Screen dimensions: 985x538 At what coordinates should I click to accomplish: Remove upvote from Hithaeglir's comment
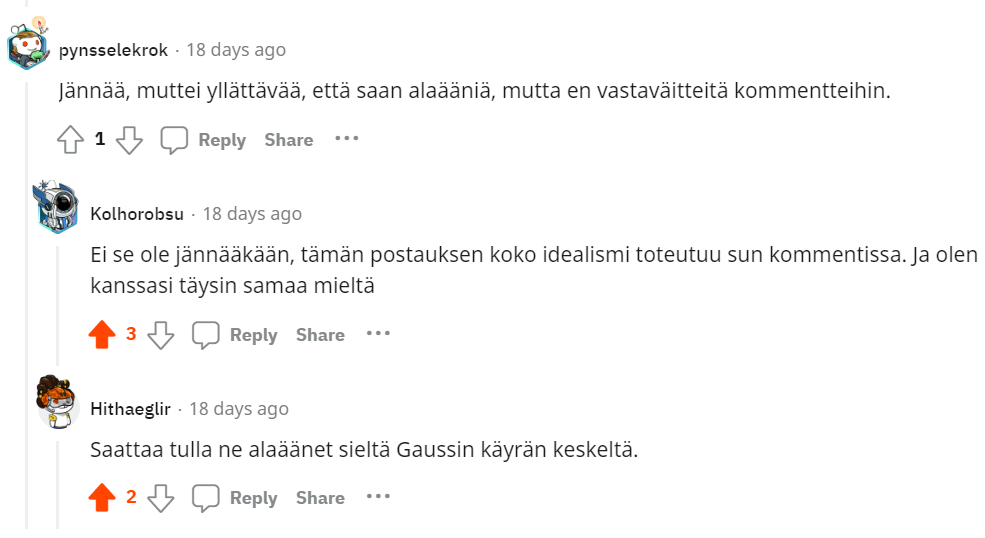pyautogui.click(x=102, y=498)
